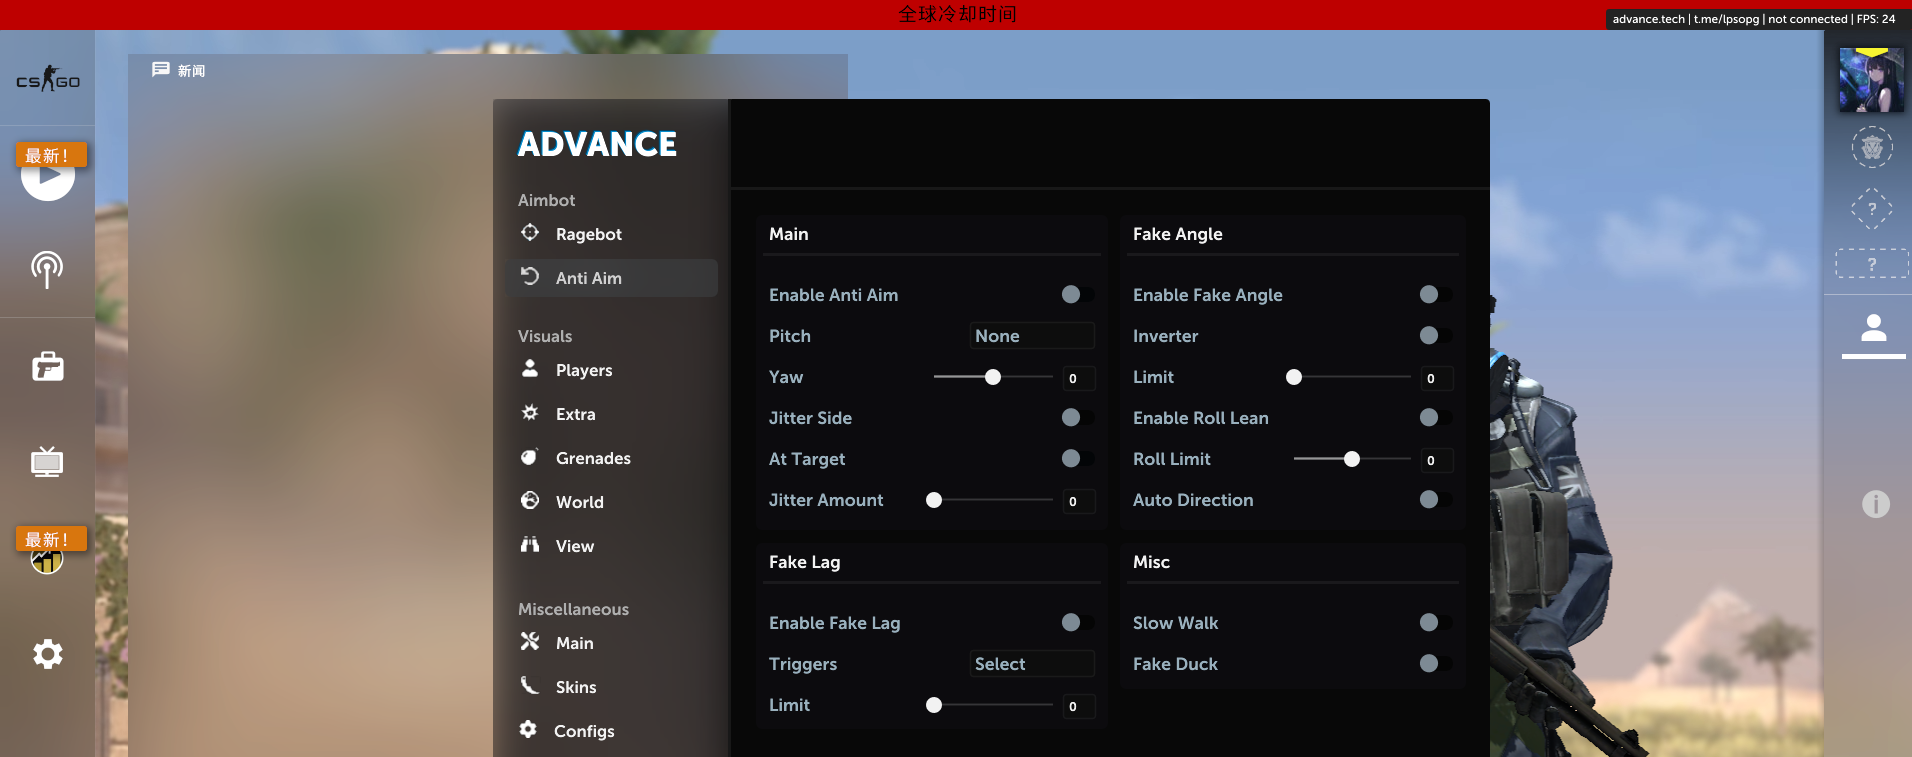Open the broadcast antenna icon in sidebar
This screenshot has width=1912, height=757.
coord(47,268)
